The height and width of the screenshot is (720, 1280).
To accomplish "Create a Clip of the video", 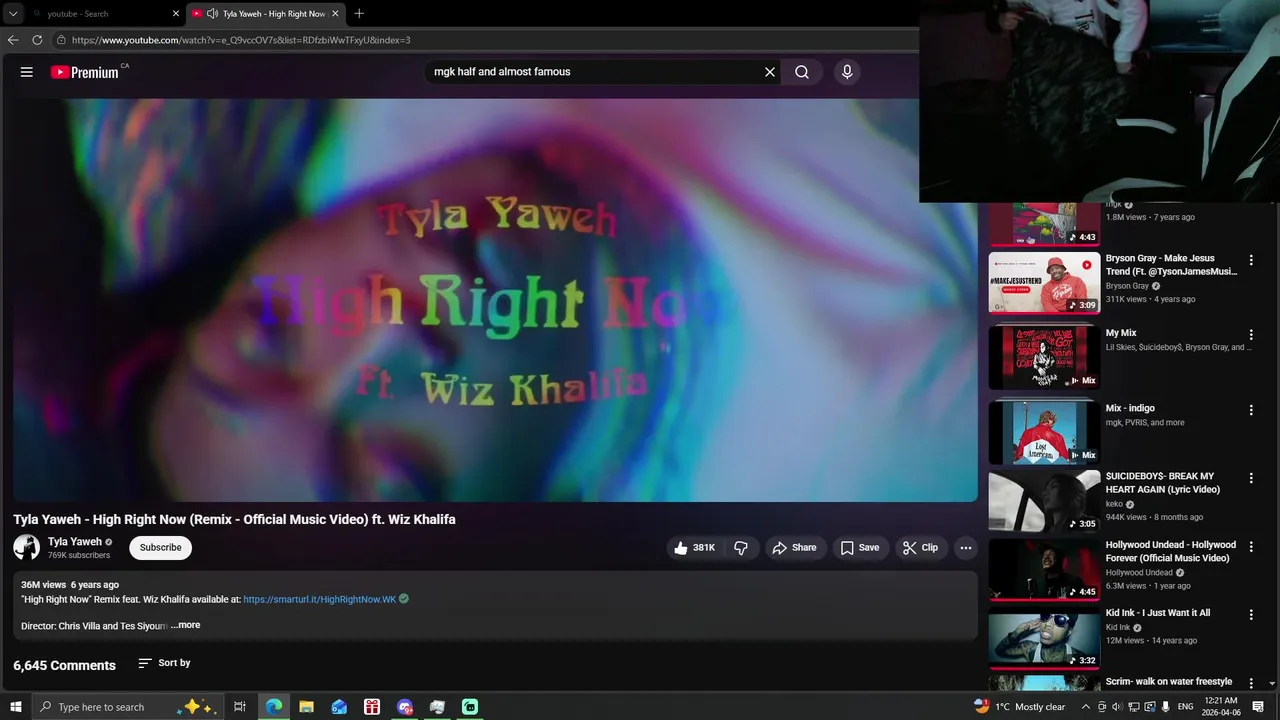I will (920, 548).
